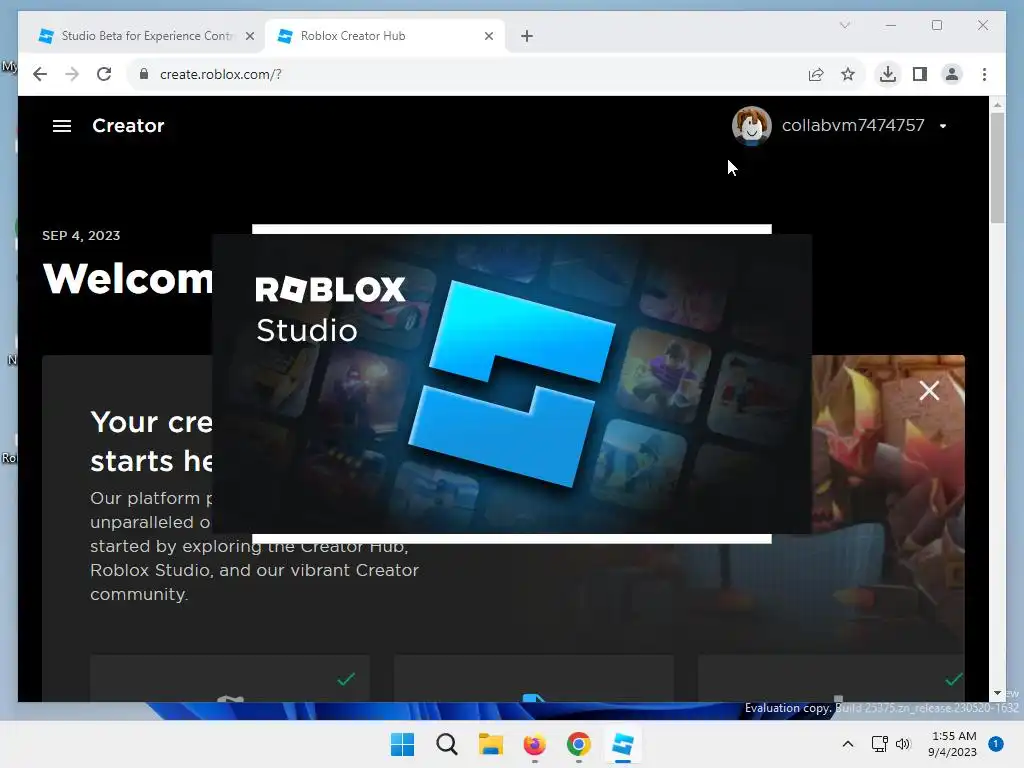Dismiss the welcome banner with the X

click(x=929, y=391)
